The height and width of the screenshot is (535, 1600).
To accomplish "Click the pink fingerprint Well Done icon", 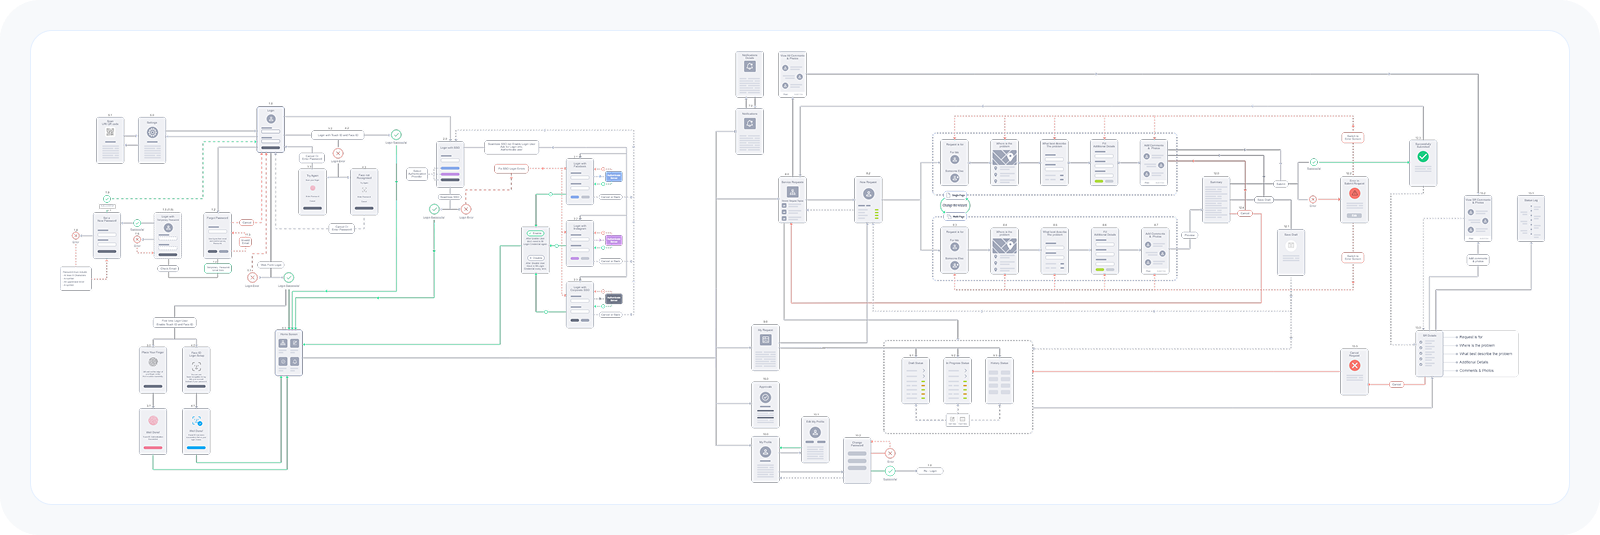I will (153, 421).
